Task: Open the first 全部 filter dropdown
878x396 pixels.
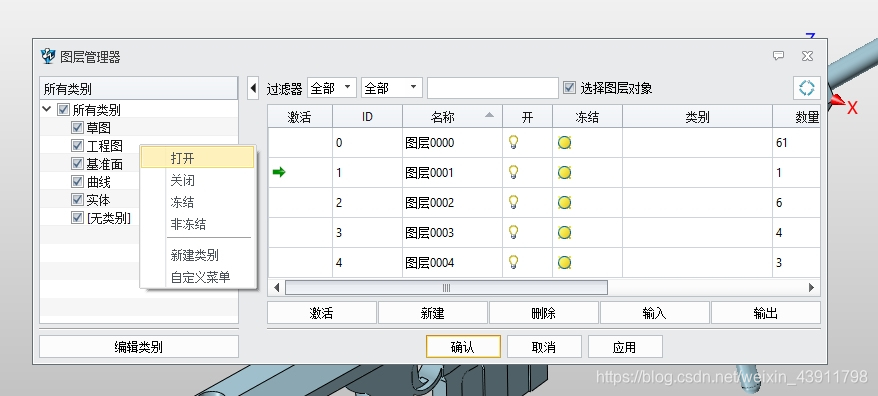Action: [331, 88]
